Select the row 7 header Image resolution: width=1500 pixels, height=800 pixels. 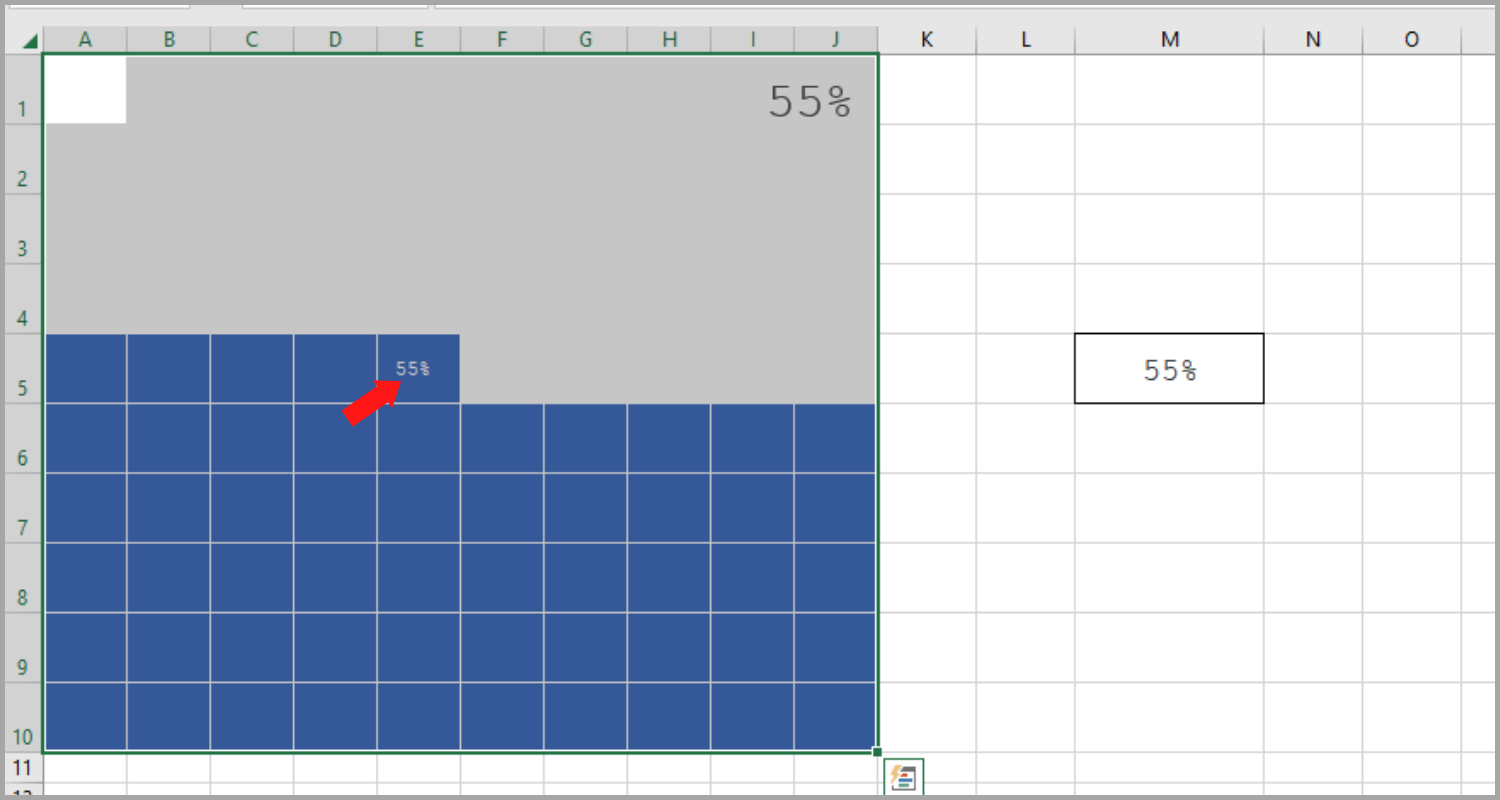[x=21, y=508]
